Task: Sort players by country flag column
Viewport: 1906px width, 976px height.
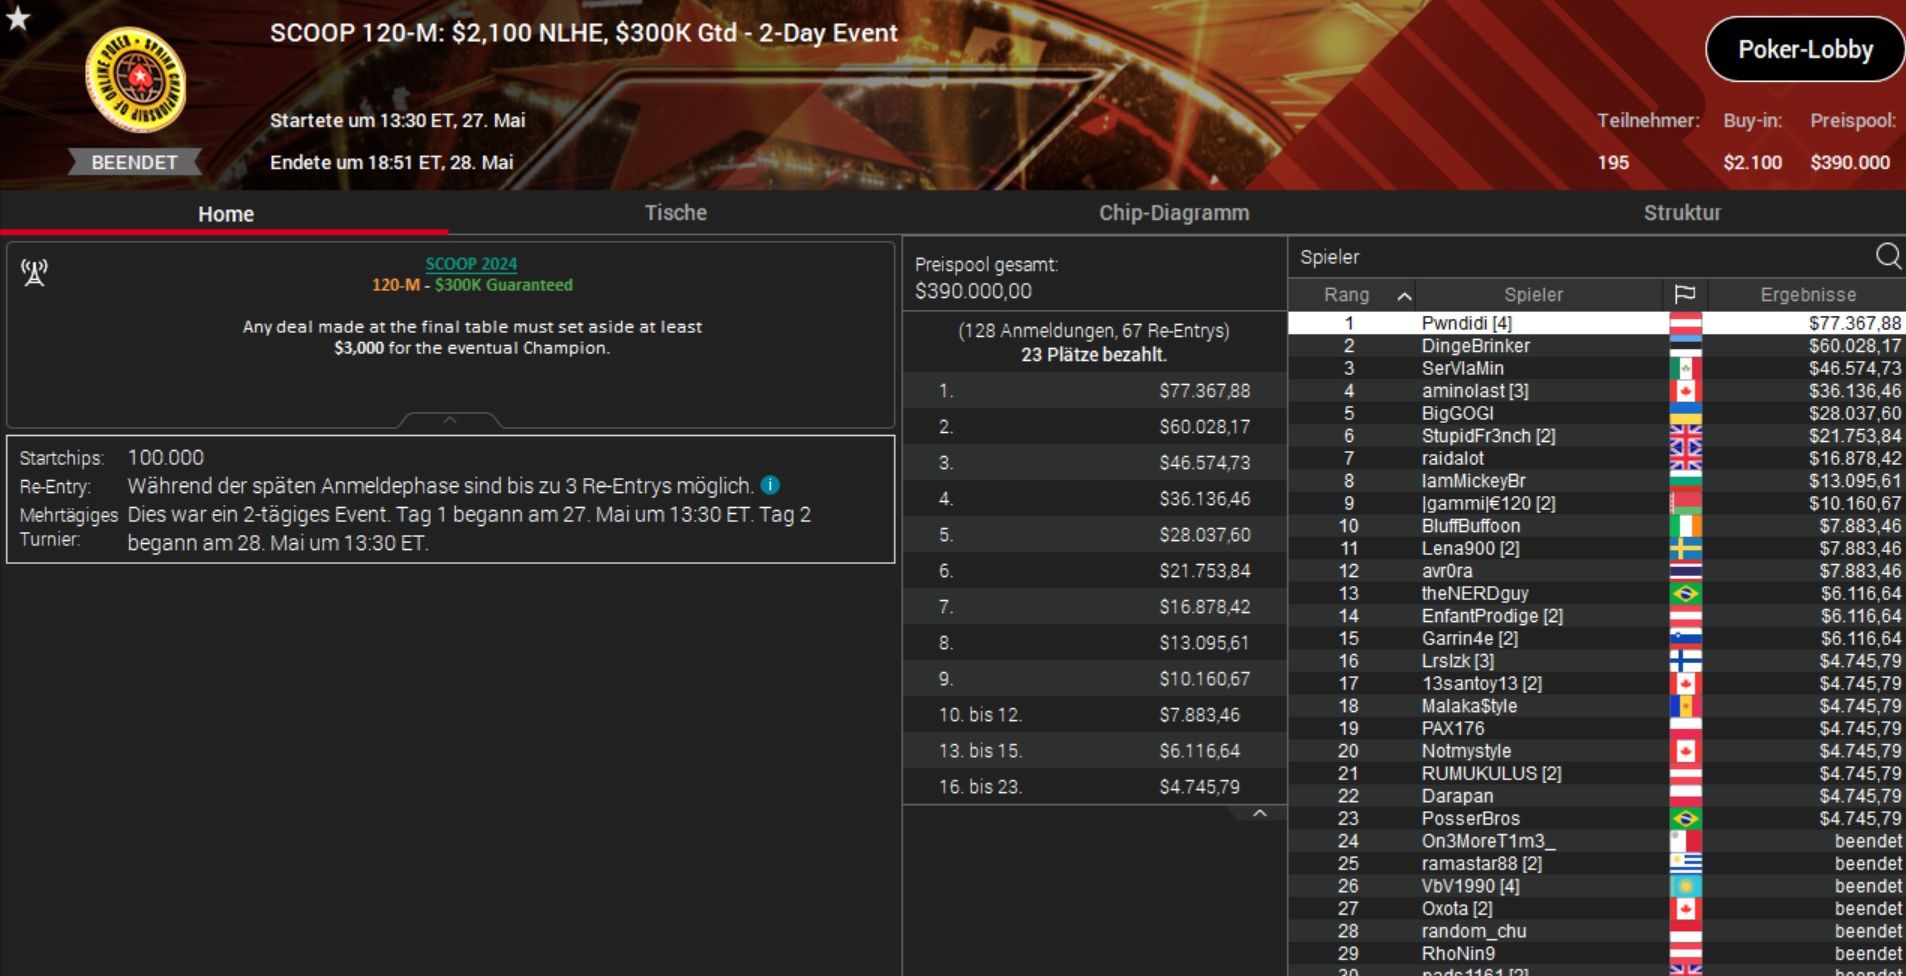Action: pos(1684,295)
